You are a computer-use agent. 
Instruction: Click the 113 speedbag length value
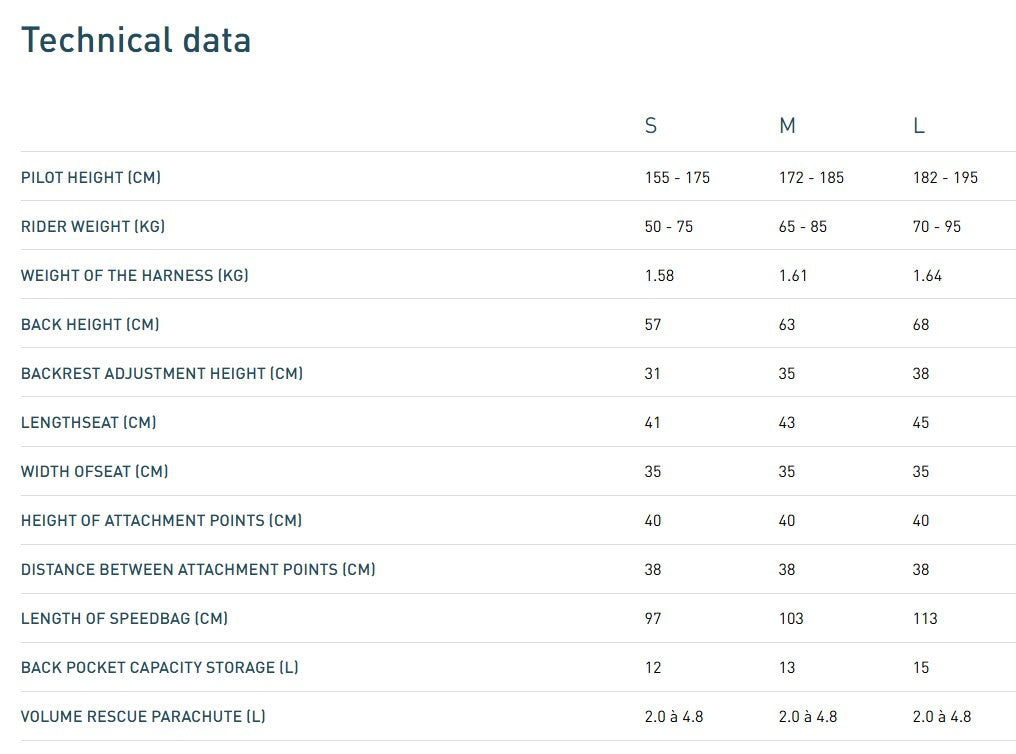(x=925, y=618)
